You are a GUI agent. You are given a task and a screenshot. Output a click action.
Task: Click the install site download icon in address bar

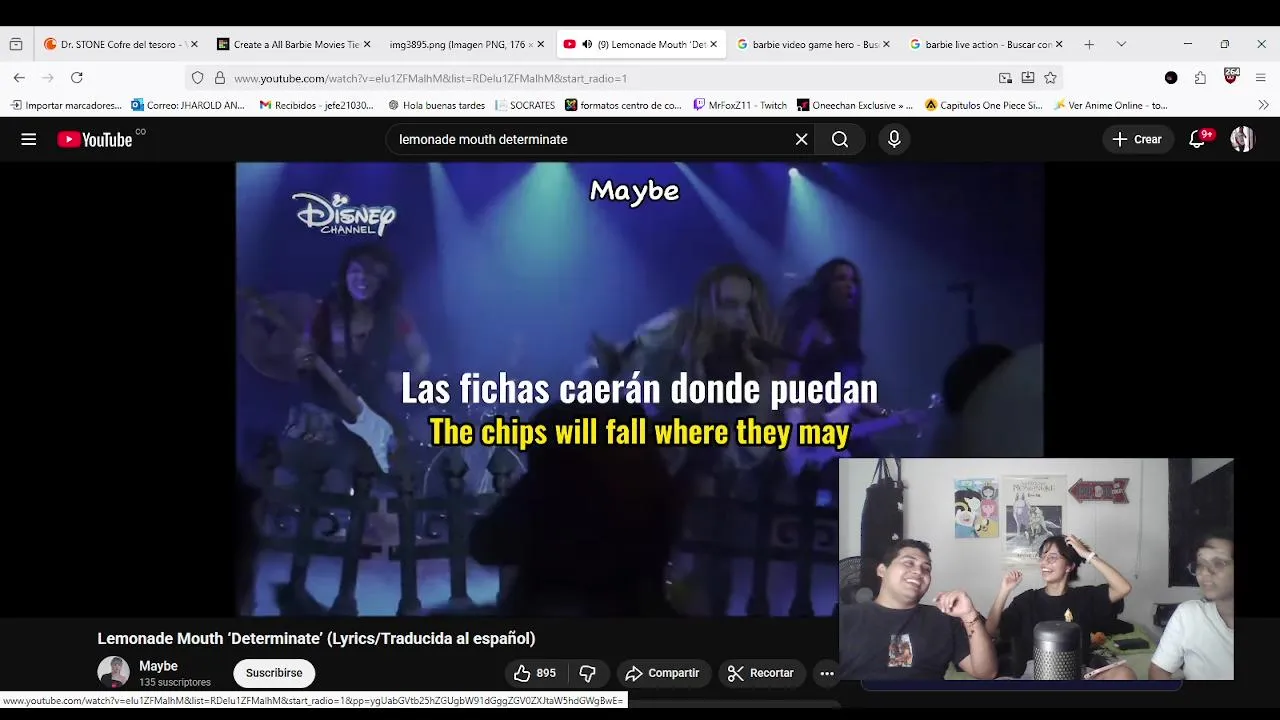click(1027, 78)
